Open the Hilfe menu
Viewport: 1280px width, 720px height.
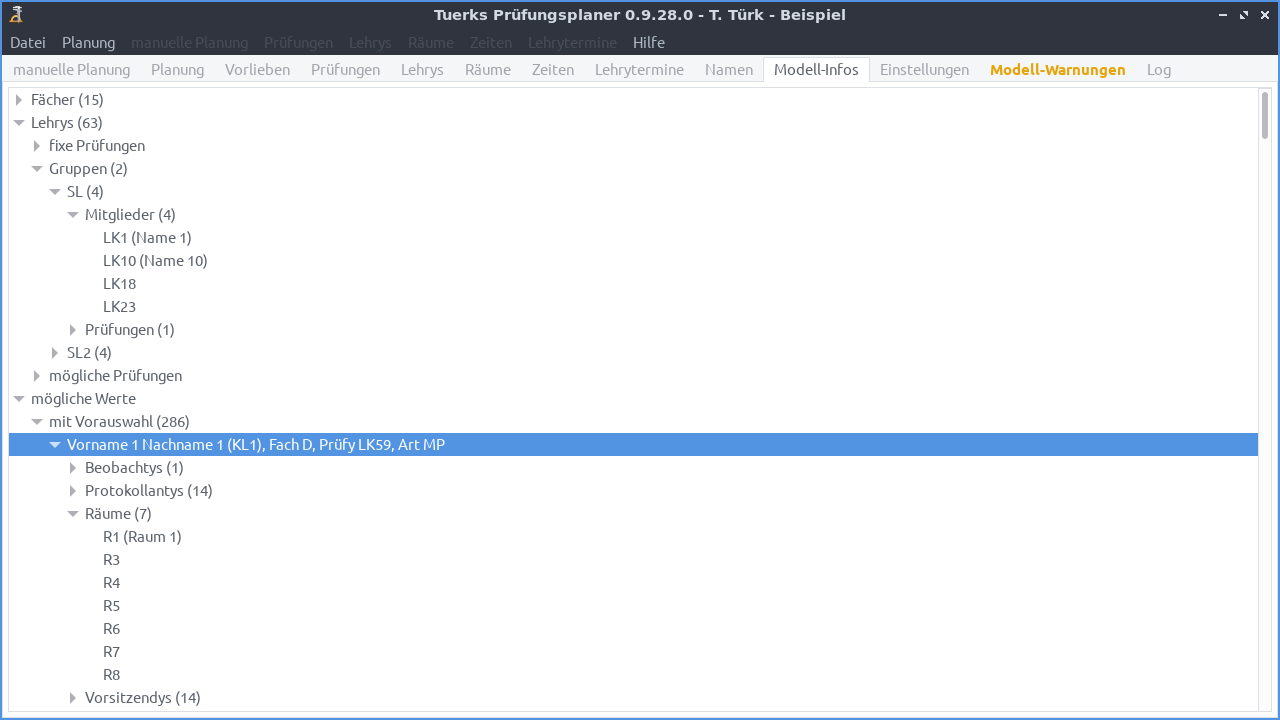click(648, 42)
